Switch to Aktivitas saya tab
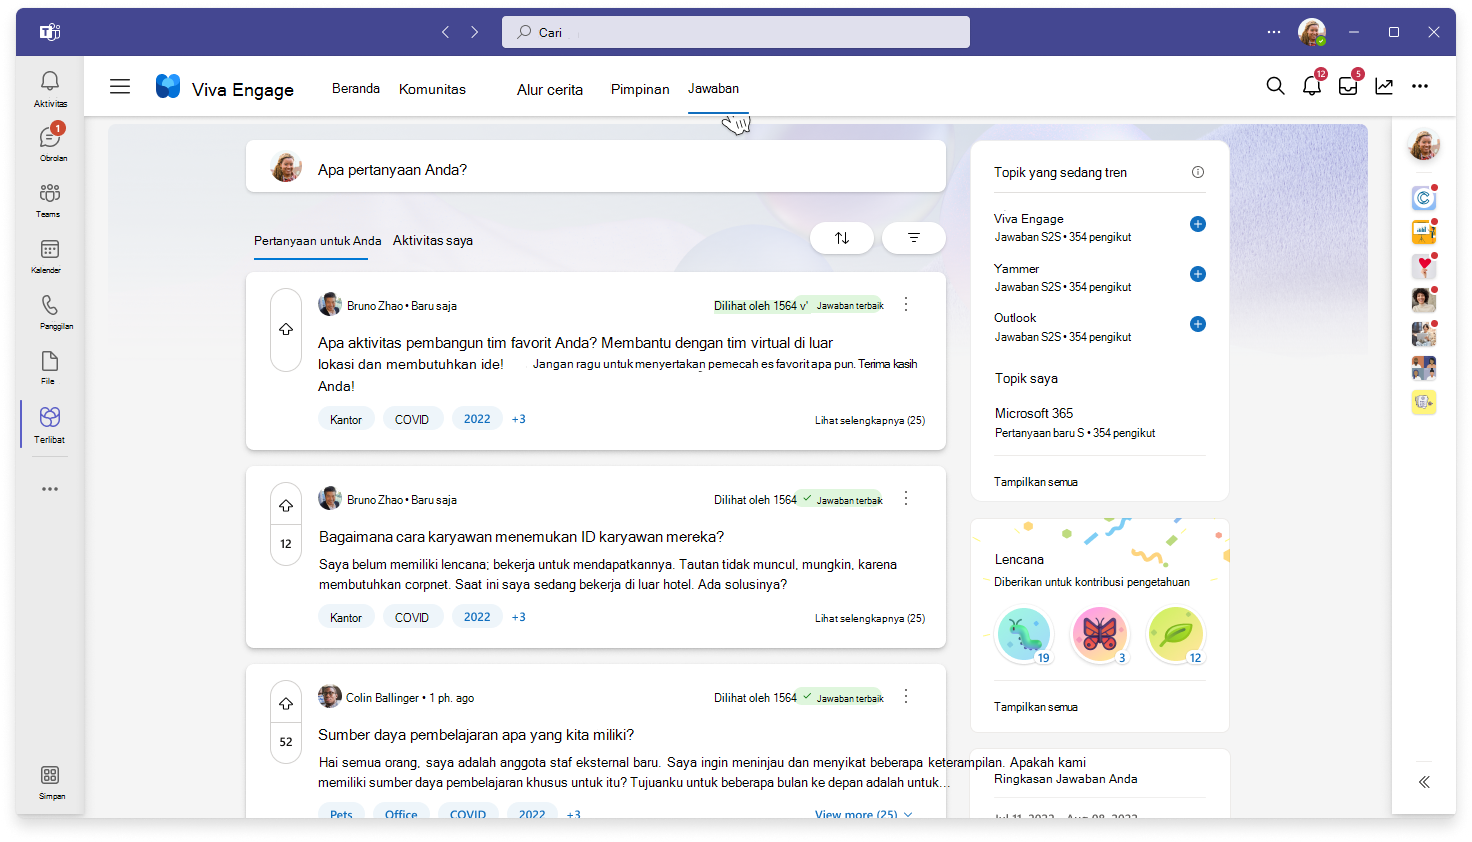Screen dimensions: 1472x842 pyautogui.click(x=433, y=241)
